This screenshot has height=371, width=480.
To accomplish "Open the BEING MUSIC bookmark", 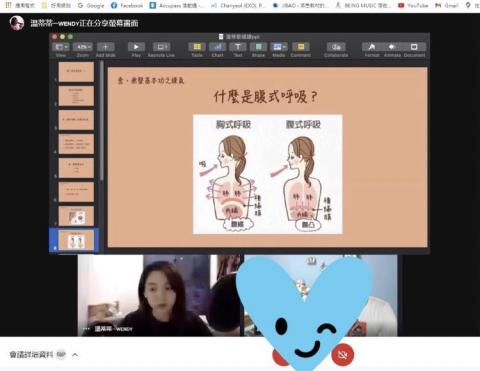I will [363, 5].
